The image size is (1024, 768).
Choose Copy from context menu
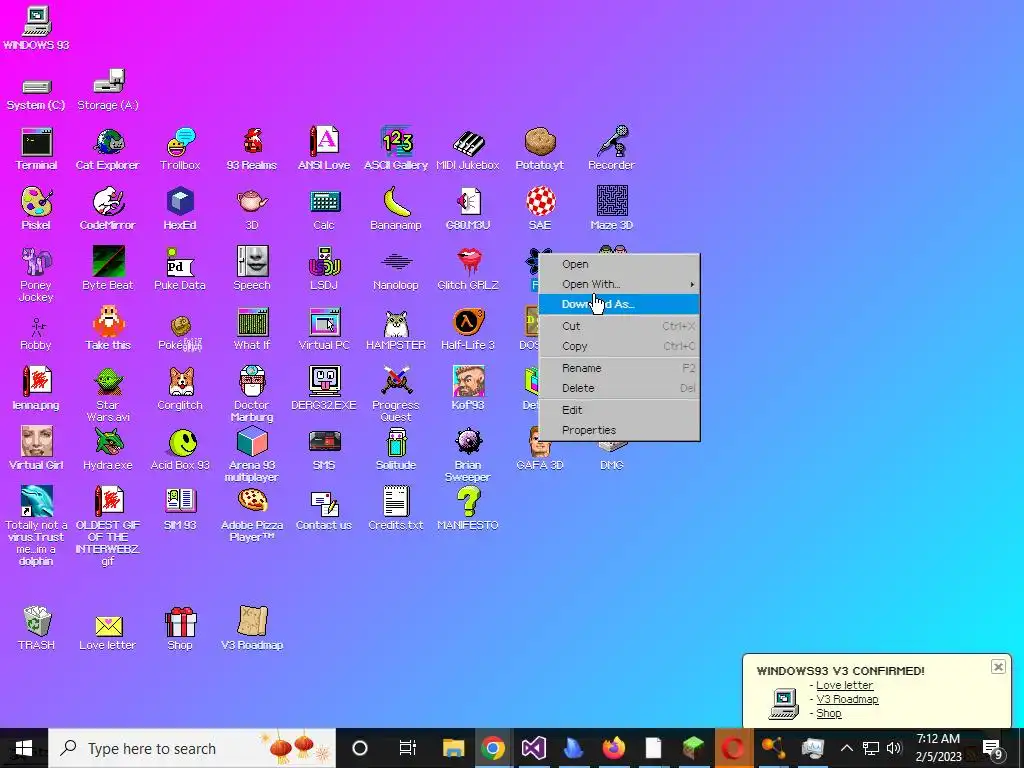pos(619,346)
